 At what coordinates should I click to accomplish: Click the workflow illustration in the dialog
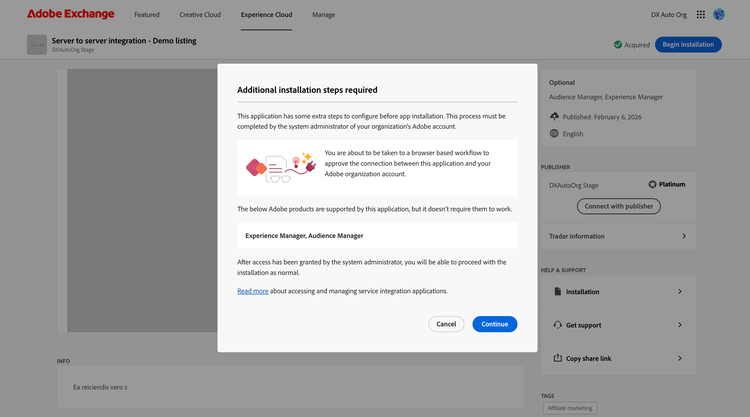click(281, 167)
